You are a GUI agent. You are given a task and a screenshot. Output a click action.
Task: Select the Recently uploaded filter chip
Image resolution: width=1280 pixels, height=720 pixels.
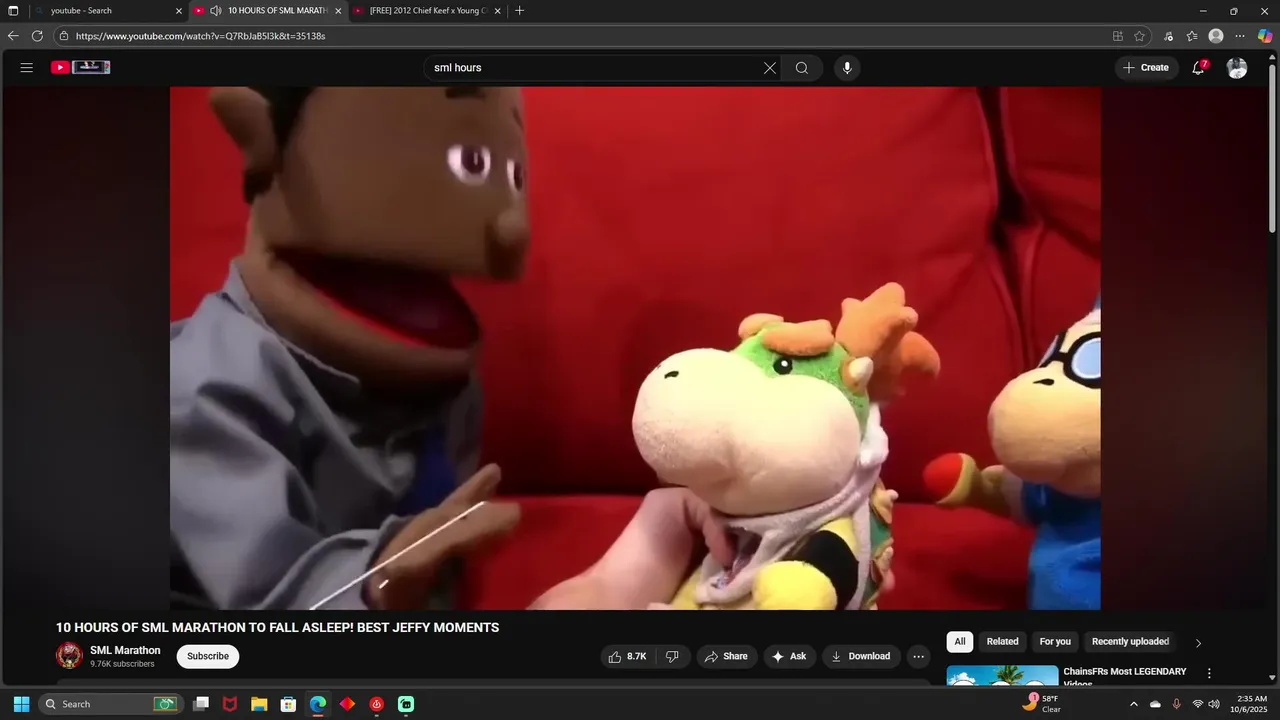click(x=1130, y=642)
